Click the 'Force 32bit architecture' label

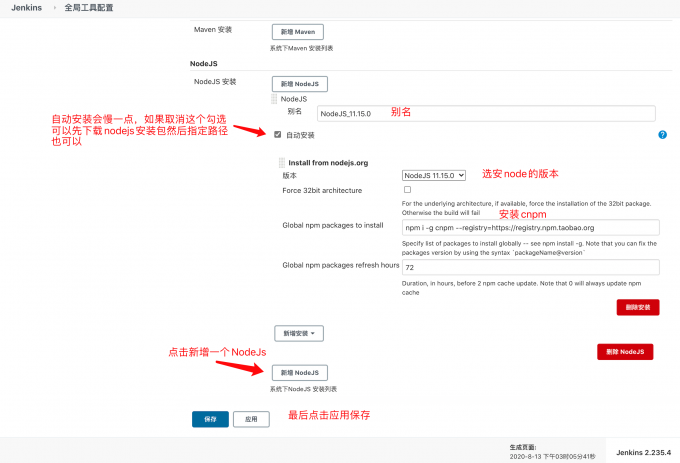(322, 190)
